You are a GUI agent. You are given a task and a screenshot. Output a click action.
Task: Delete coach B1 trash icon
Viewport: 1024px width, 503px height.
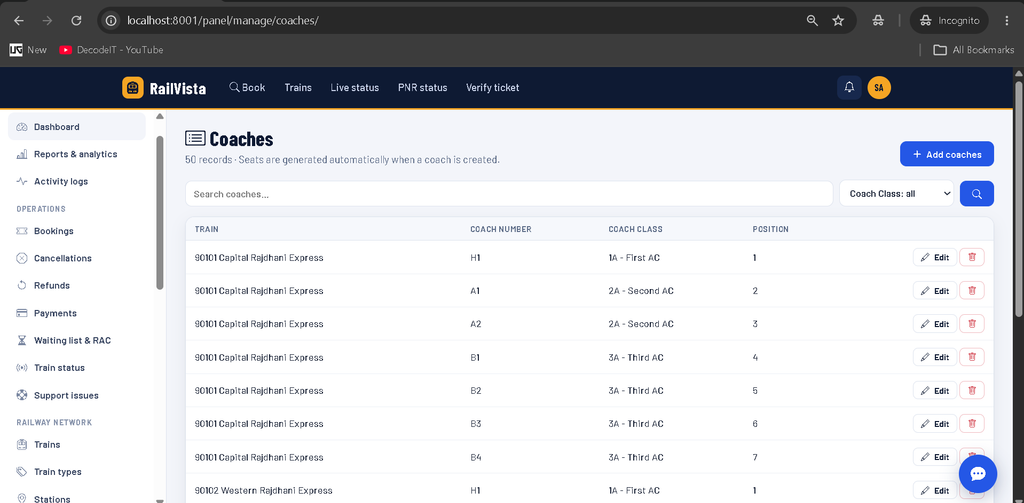click(x=972, y=357)
